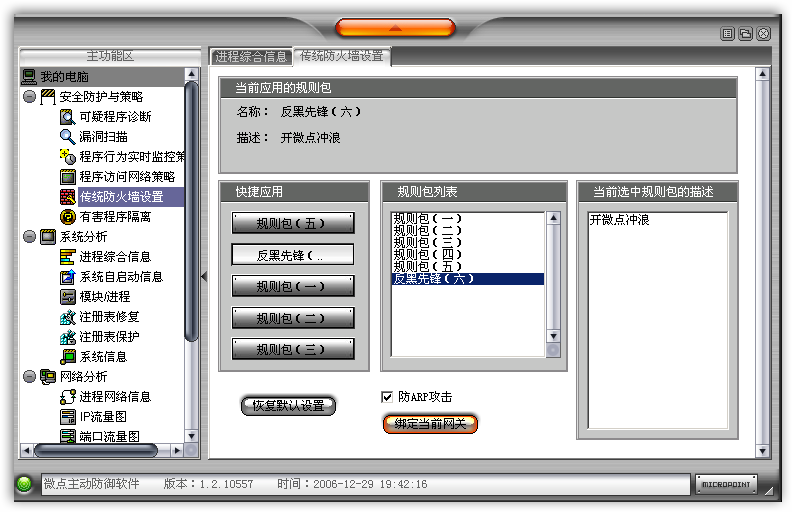Click the sidebar vertical scrollbar thumb

(x=191, y=211)
